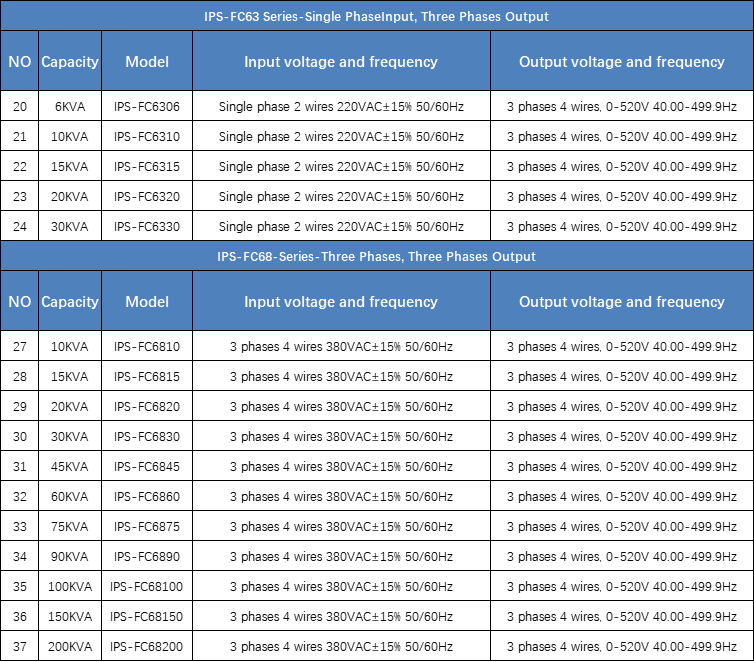Select model cell IPS-FC68200
754x662 pixels.
click(147, 646)
